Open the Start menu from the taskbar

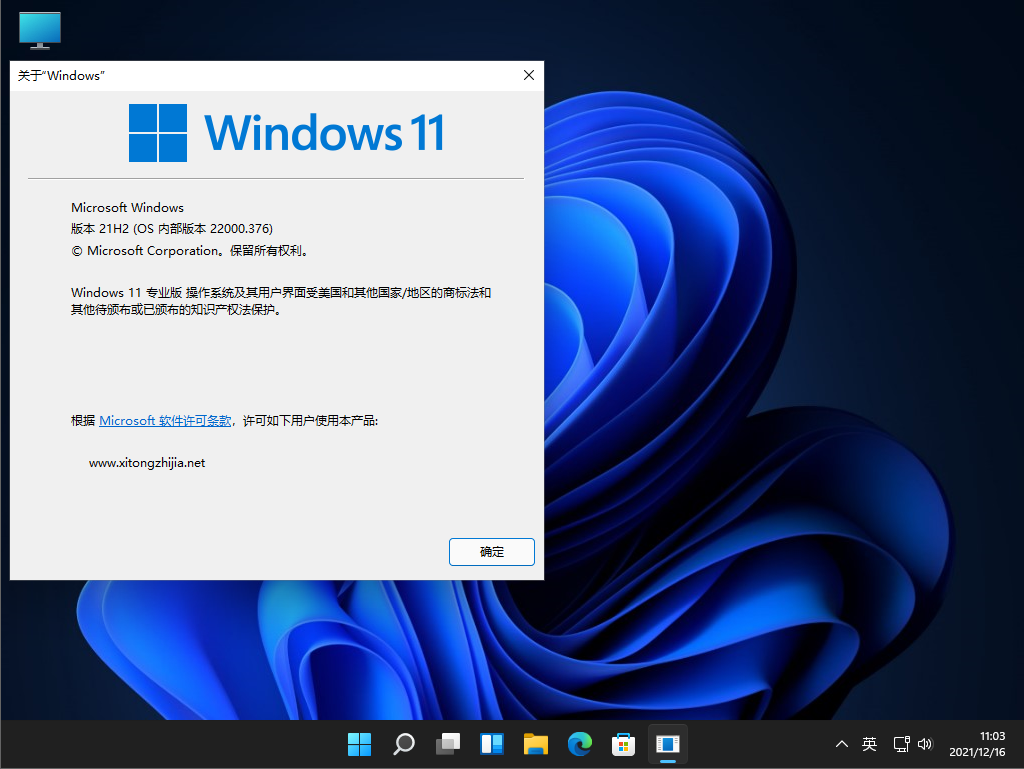(x=359, y=744)
